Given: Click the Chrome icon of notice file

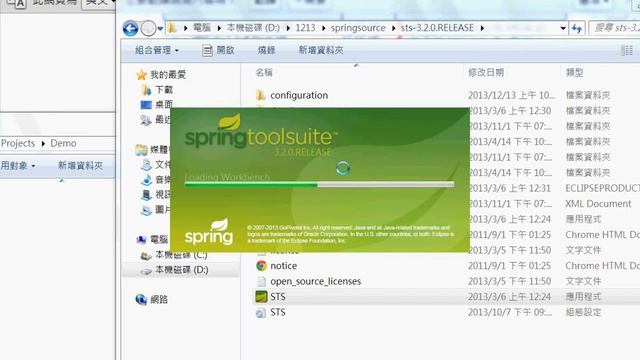Looking at the screenshot, I should pos(261,266).
